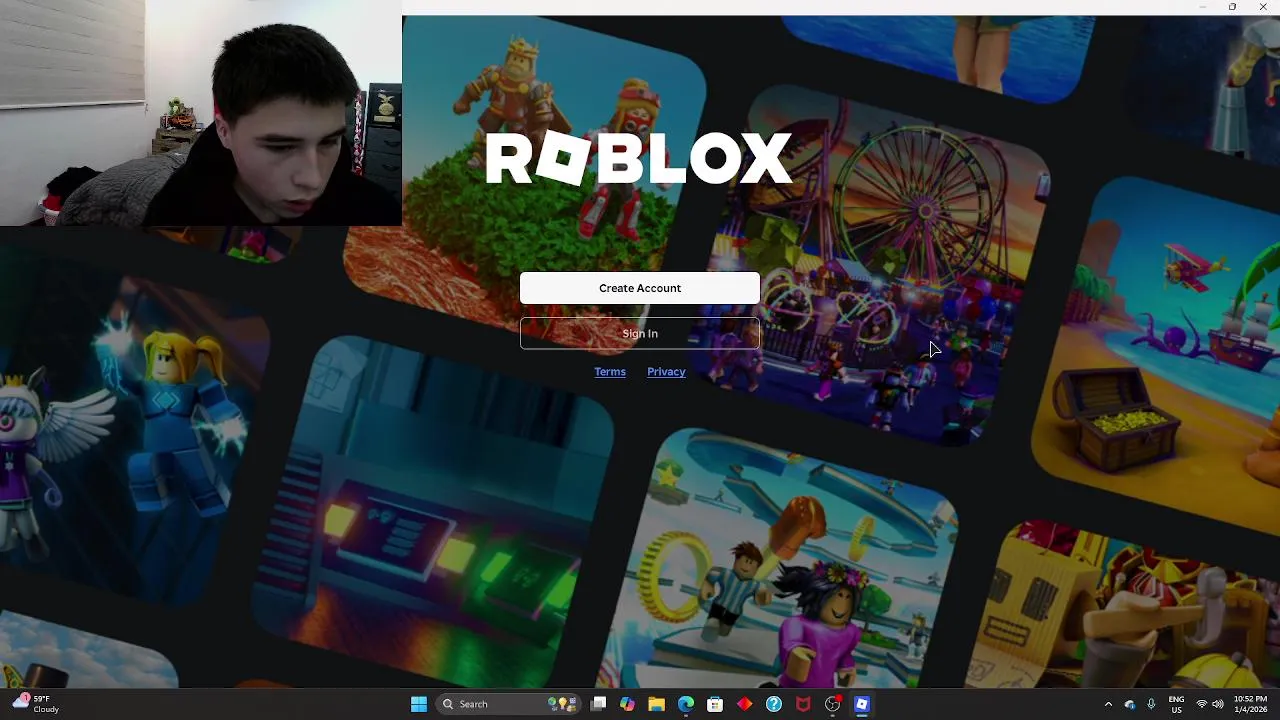Launch Copilot from the taskbar

[627, 704]
